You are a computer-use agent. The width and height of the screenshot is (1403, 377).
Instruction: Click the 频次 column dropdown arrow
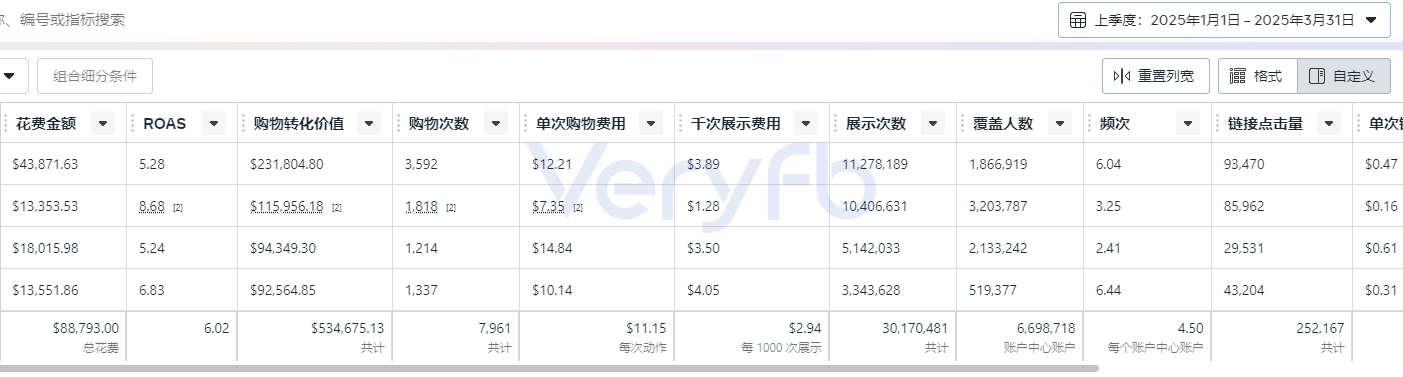point(1188,123)
